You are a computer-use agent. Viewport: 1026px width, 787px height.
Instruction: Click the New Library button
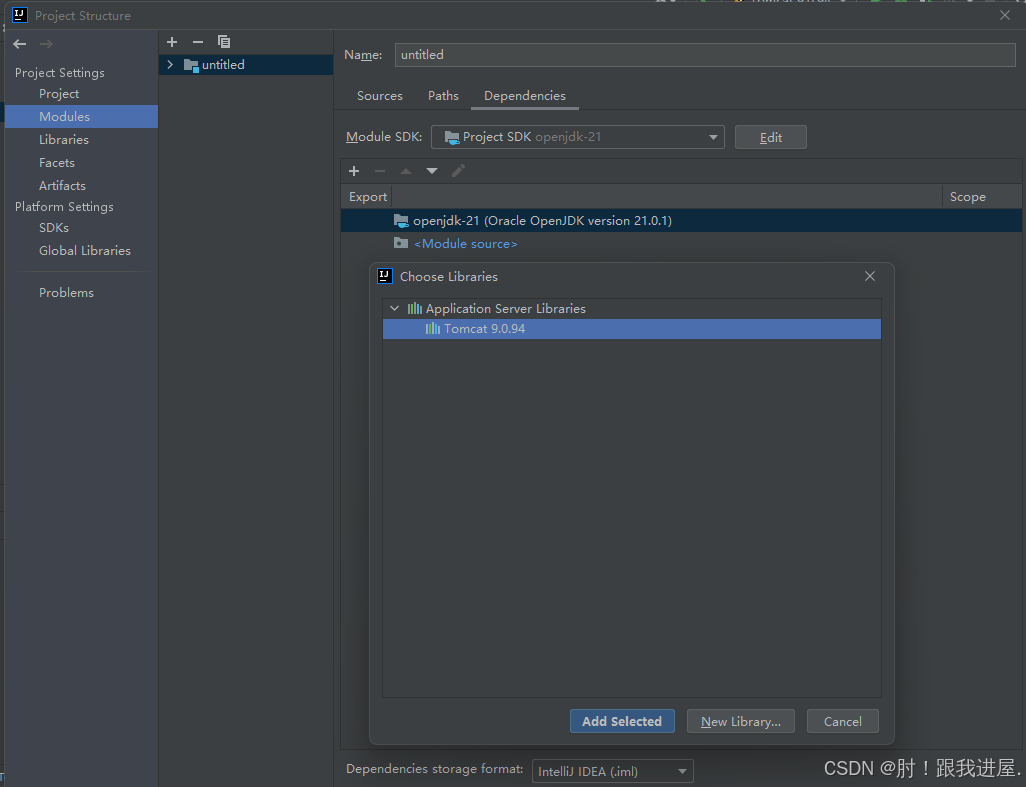click(740, 721)
